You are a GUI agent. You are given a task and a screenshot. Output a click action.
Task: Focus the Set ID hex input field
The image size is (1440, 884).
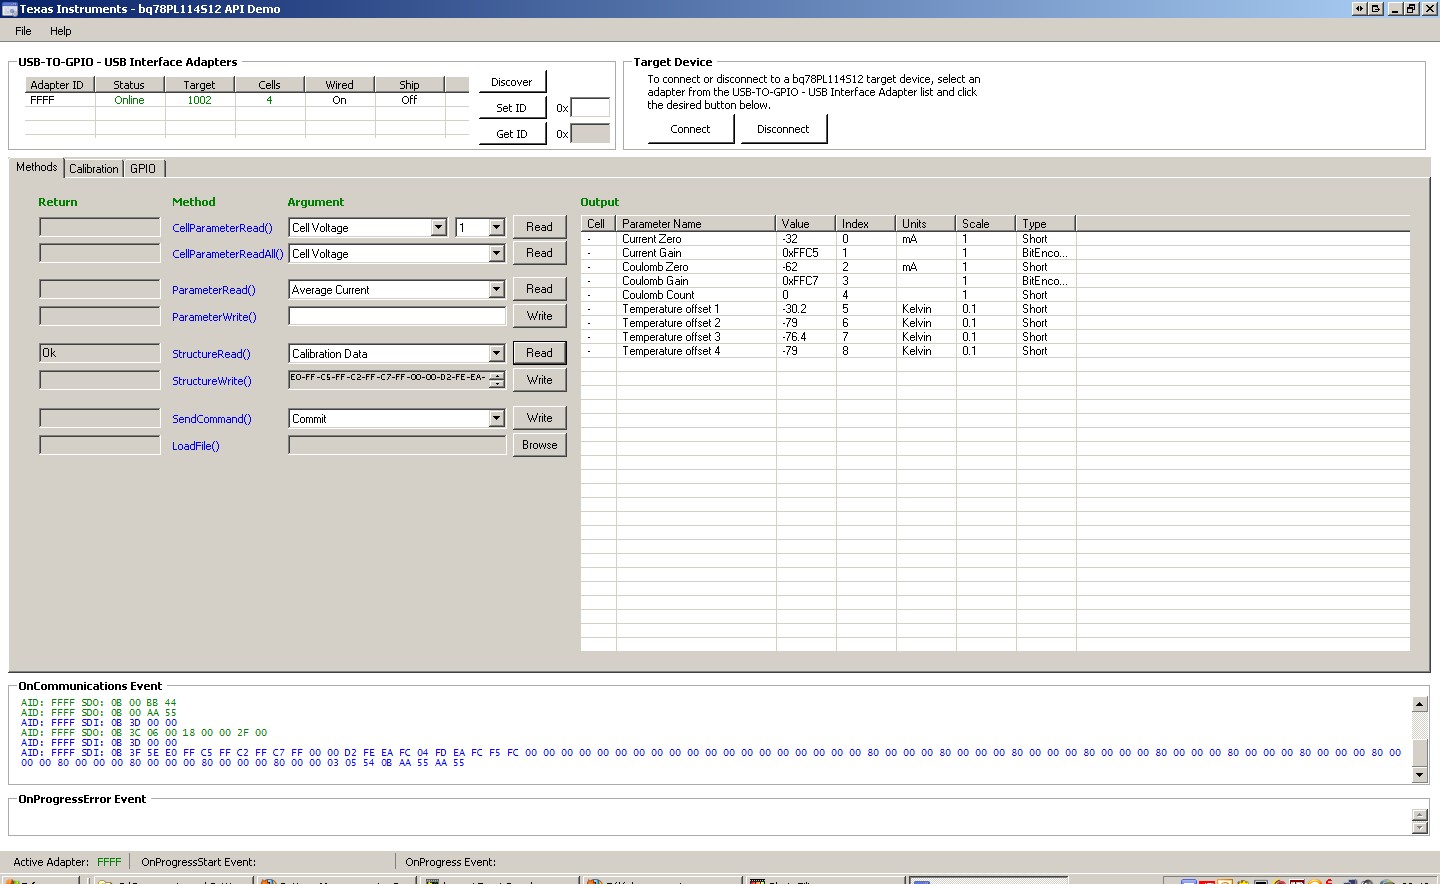click(x=590, y=108)
